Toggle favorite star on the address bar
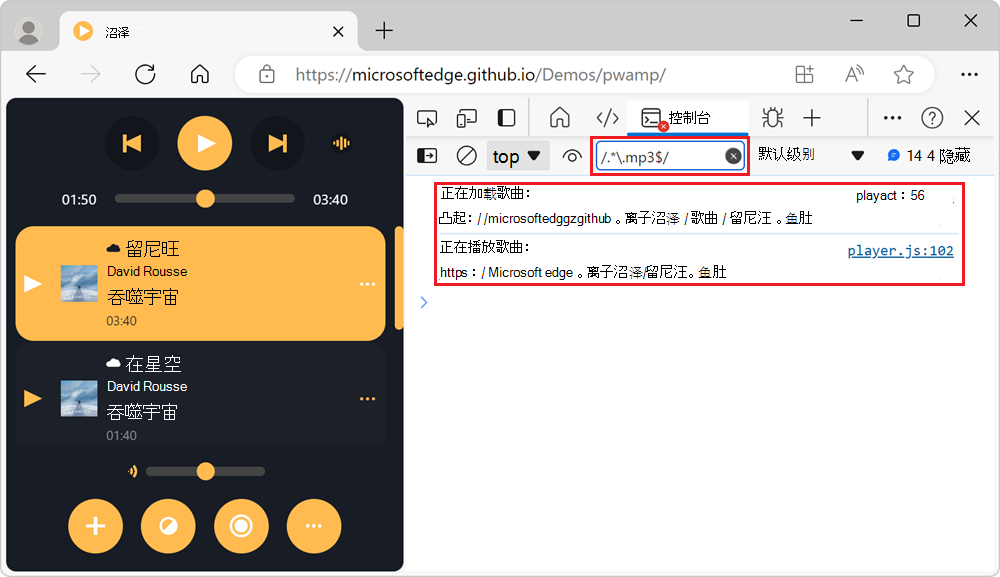1000x577 pixels. tap(903, 74)
